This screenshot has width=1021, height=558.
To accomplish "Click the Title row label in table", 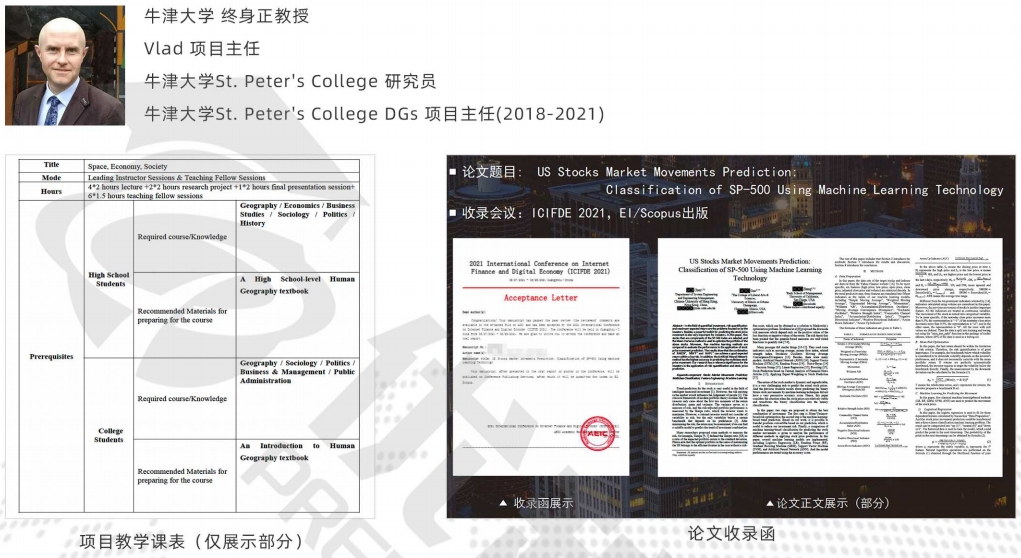I will [45, 165].
